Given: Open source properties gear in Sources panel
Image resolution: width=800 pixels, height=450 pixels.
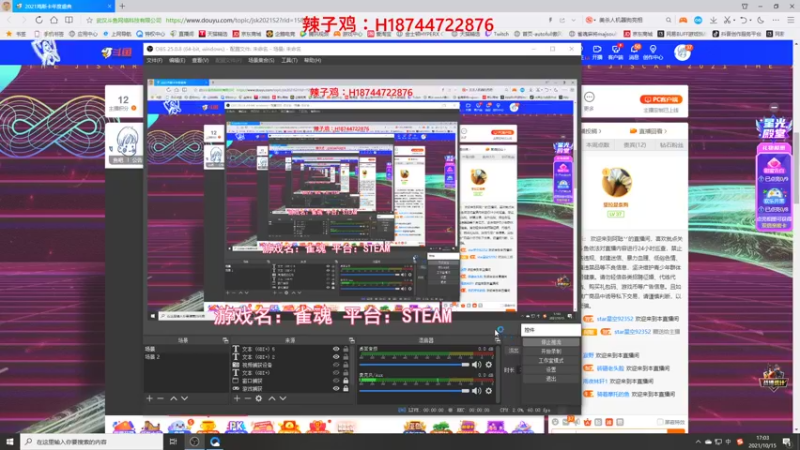Looking at the screenshot, I should click(259, 398).
